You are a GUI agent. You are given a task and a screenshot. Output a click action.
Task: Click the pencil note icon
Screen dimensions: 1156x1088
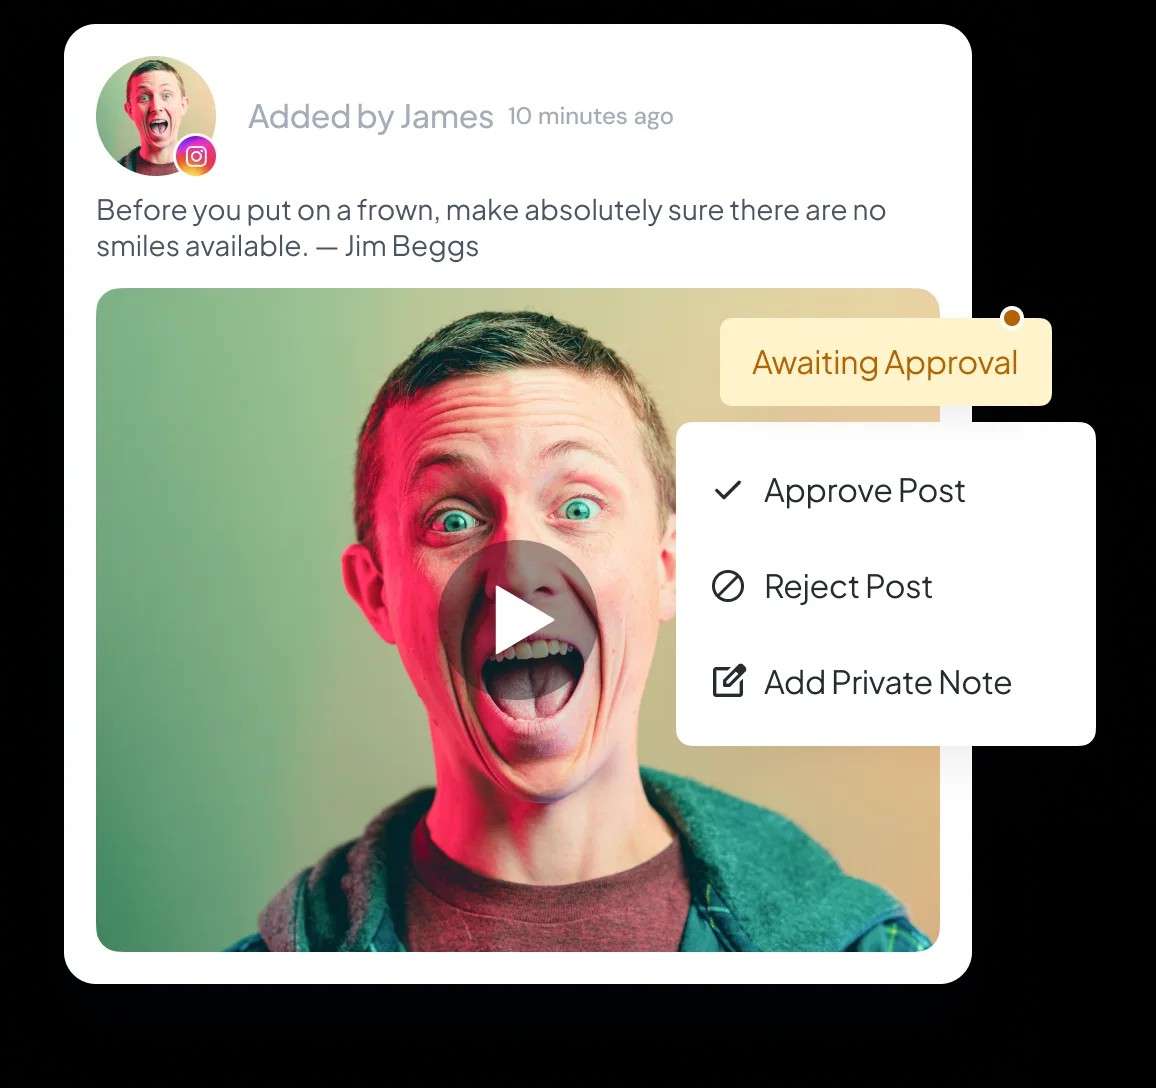click(x=728, y=681)
